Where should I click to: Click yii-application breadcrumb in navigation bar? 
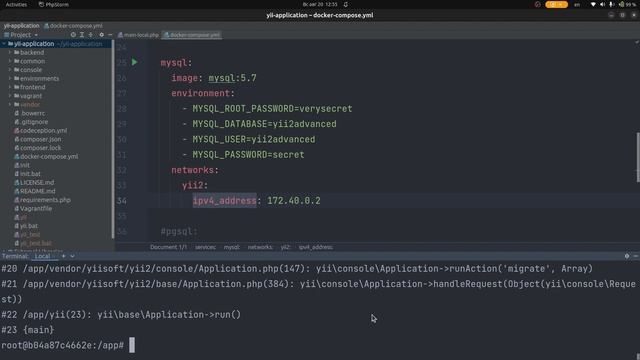[x=22, y=26]
